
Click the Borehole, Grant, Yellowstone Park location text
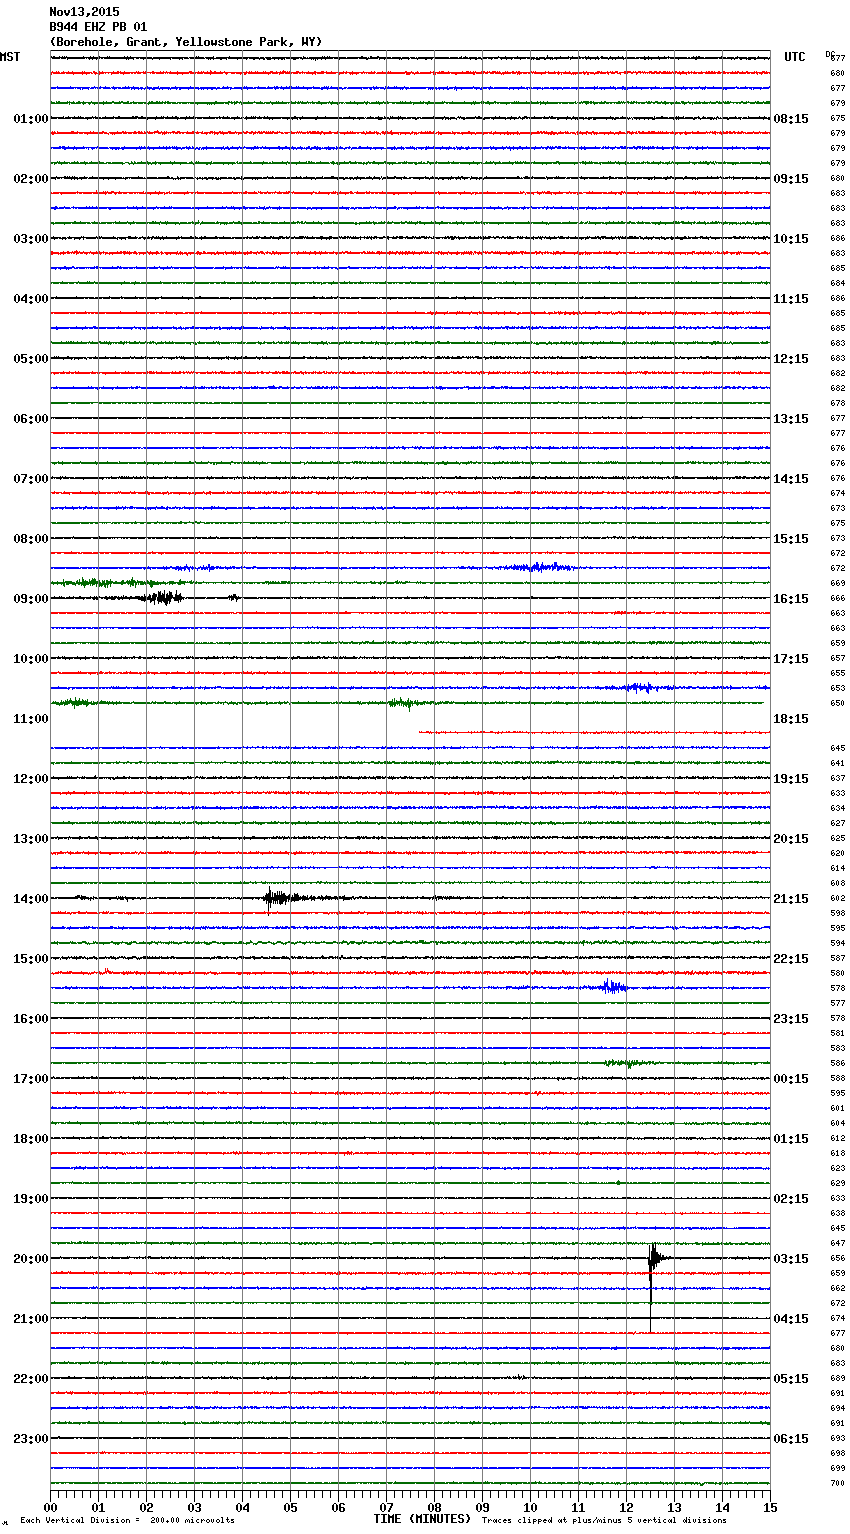186,42
